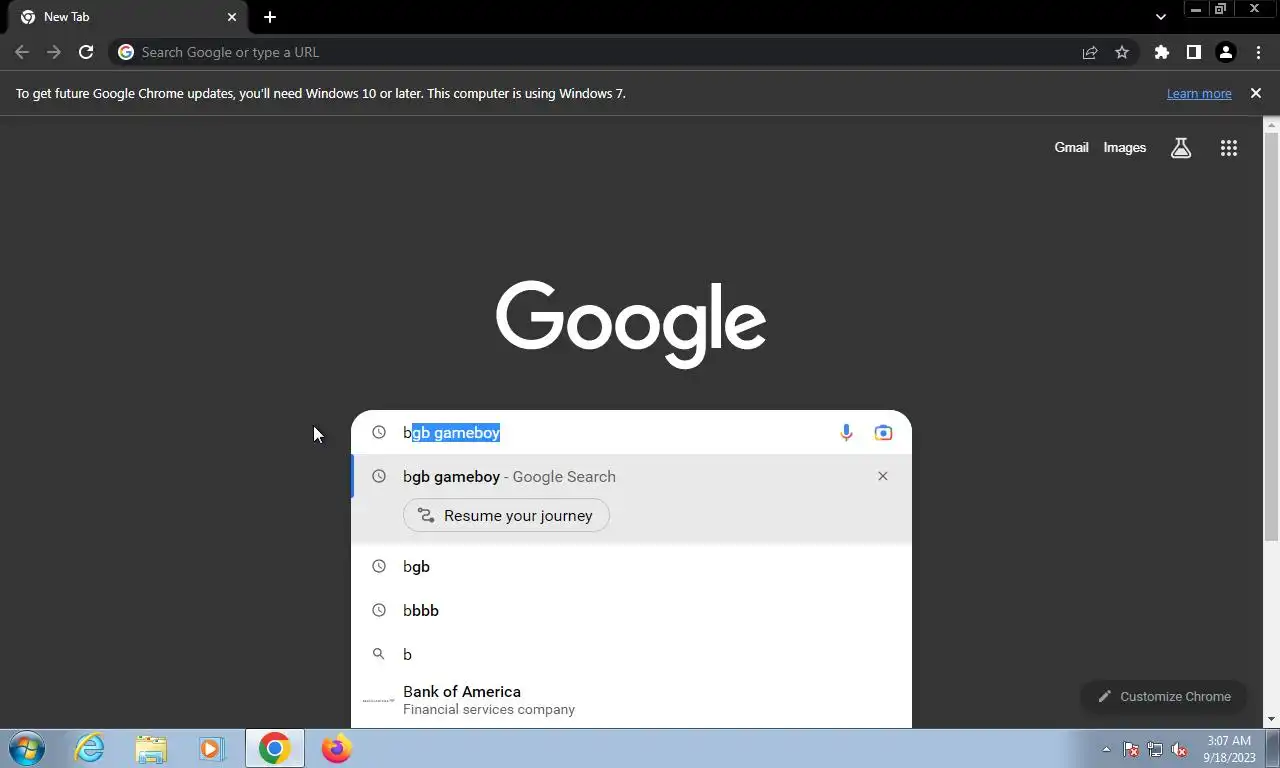The width and height of the screenshot is (1280, 768).
Task: Show hidden system tray icons
Action: [x=1106, y=749]
